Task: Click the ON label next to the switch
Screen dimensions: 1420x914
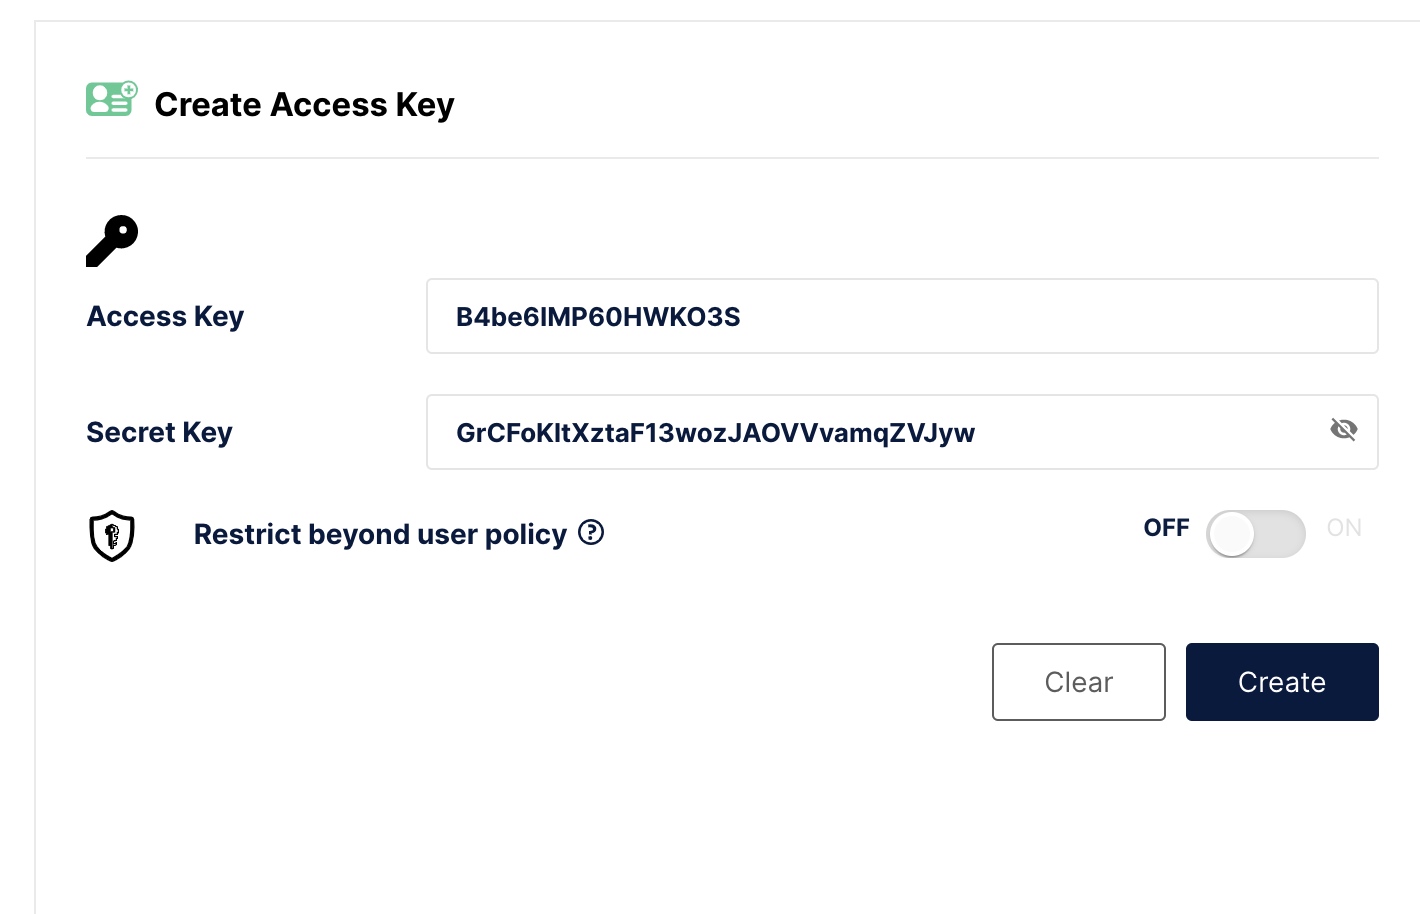Action: pos(1344,528)
